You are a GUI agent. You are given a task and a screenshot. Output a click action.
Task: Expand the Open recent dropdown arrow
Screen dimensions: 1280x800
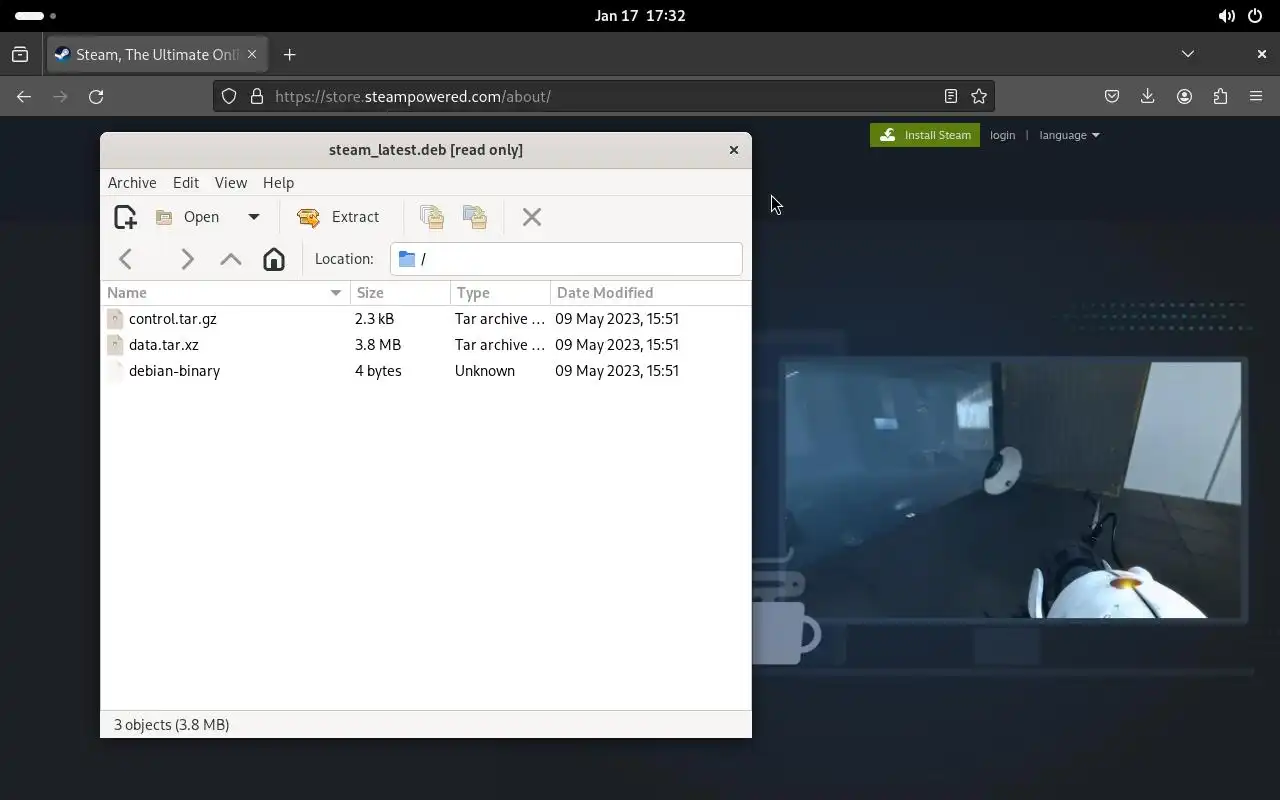click(x=254, y=217)
